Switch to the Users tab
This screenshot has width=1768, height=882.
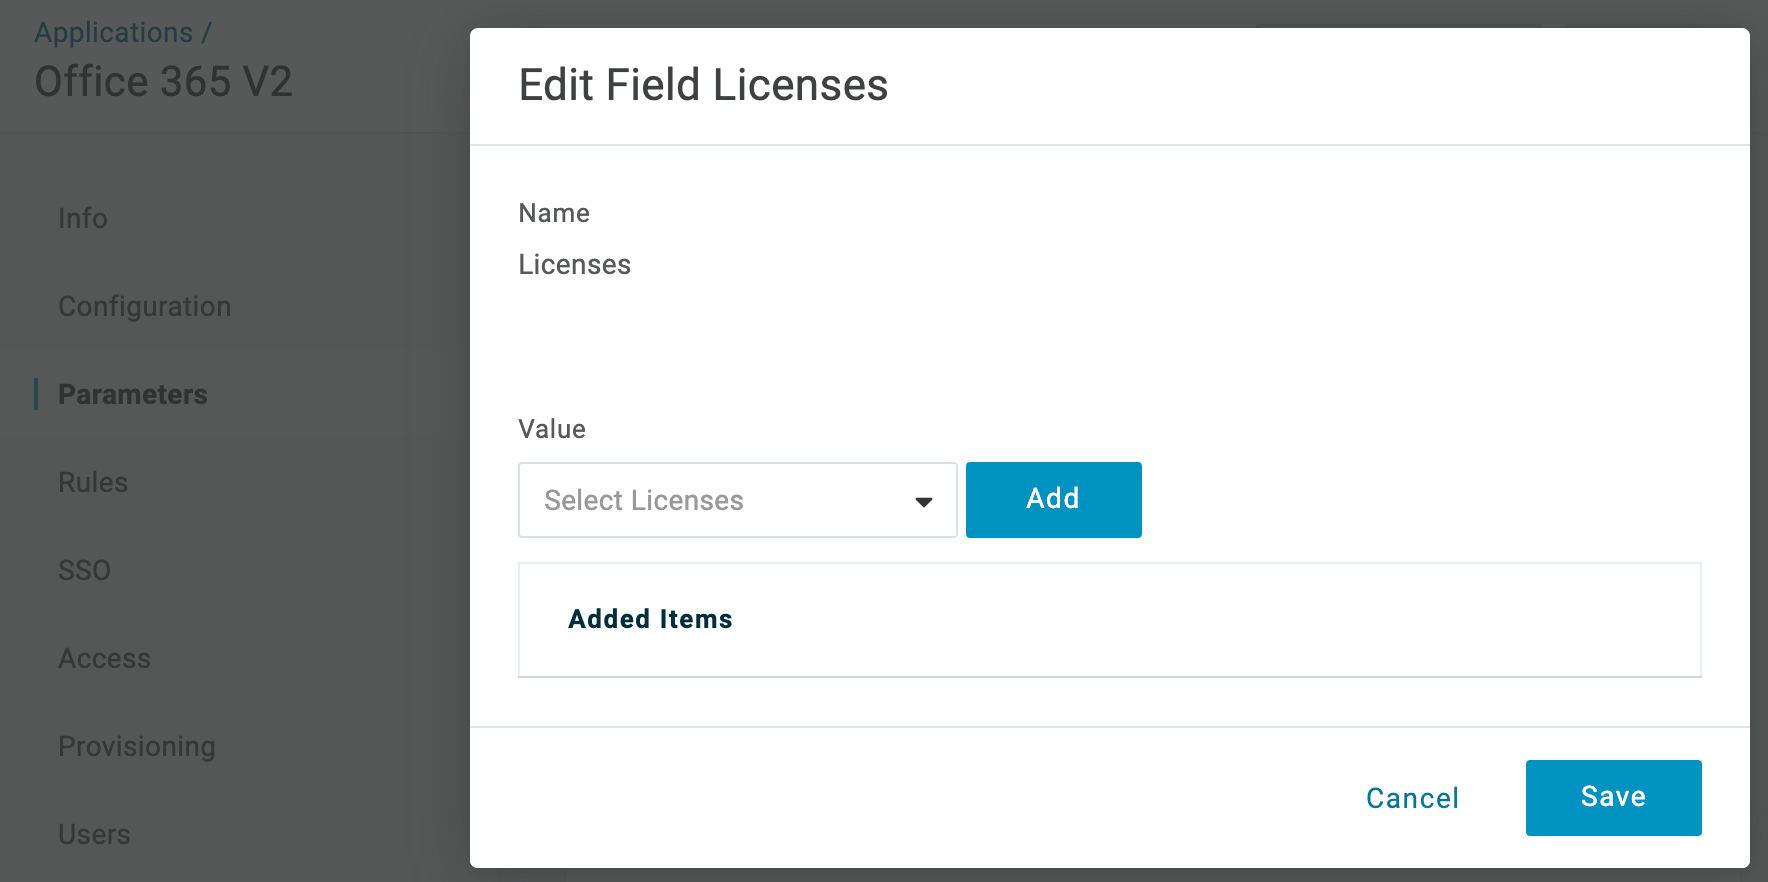pyautogui.click(x=94, y=834)
